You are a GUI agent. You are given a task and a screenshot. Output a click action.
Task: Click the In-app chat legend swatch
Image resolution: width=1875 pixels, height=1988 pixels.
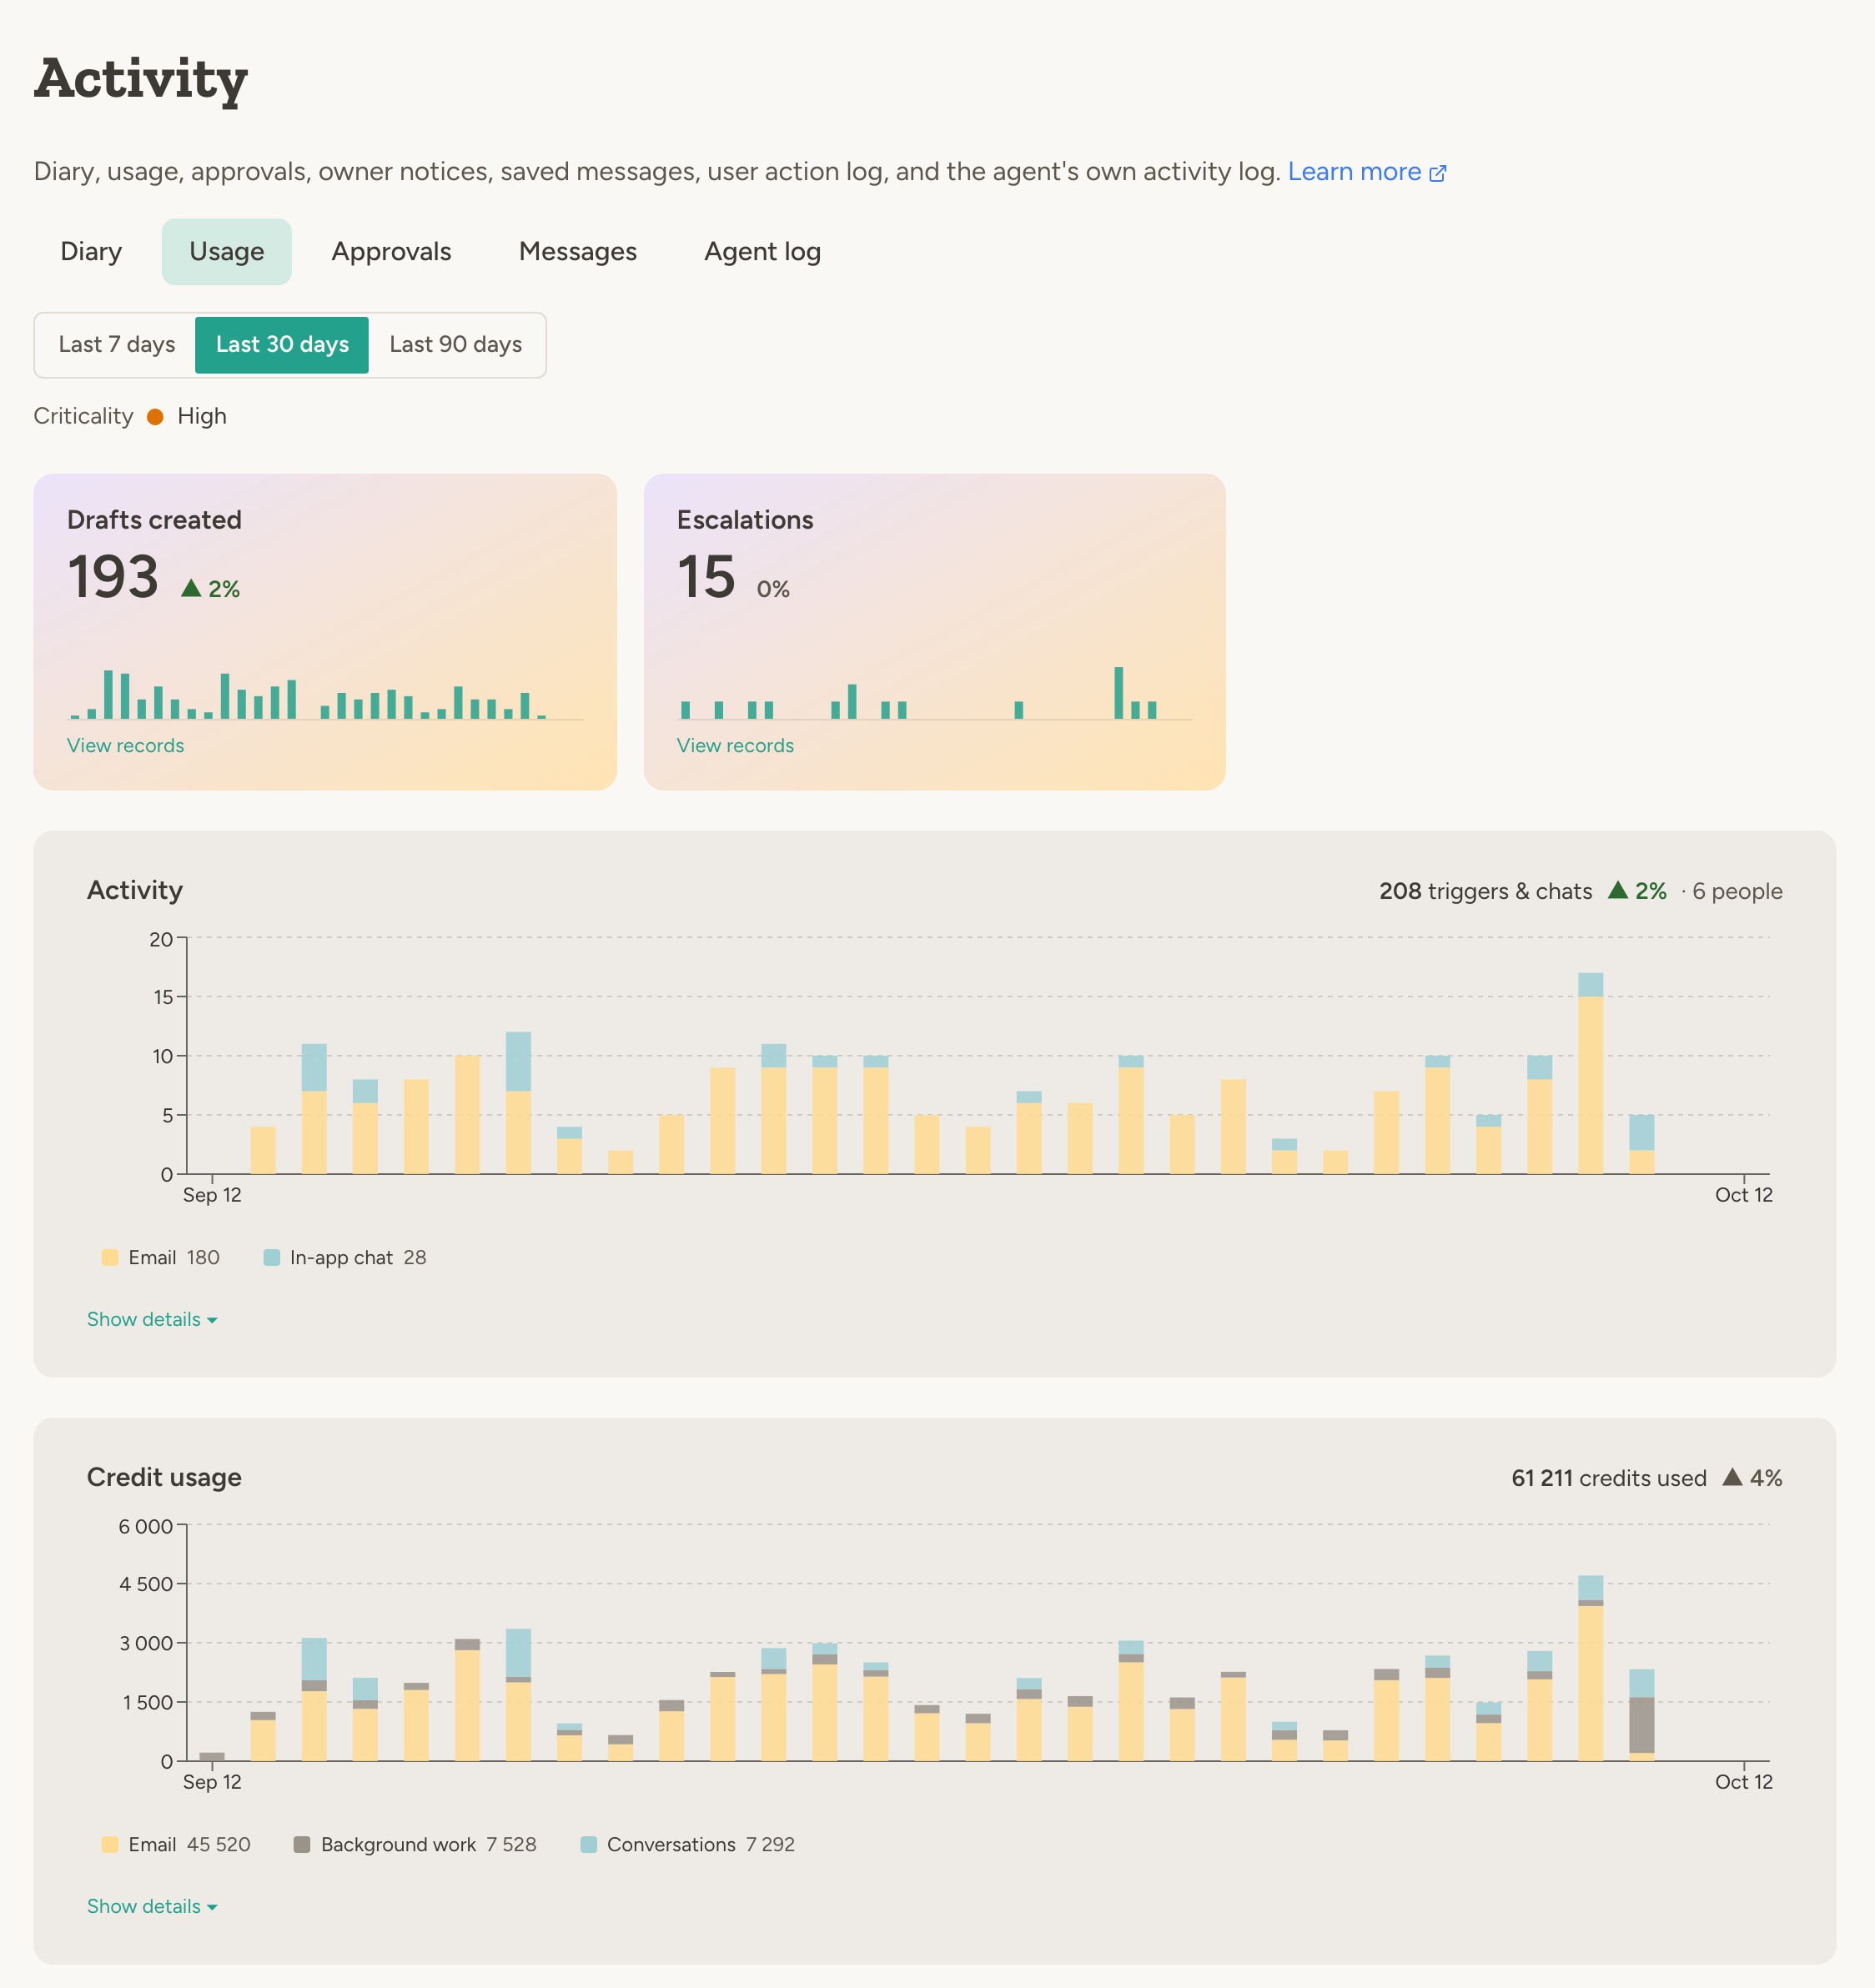[272, 1258]
